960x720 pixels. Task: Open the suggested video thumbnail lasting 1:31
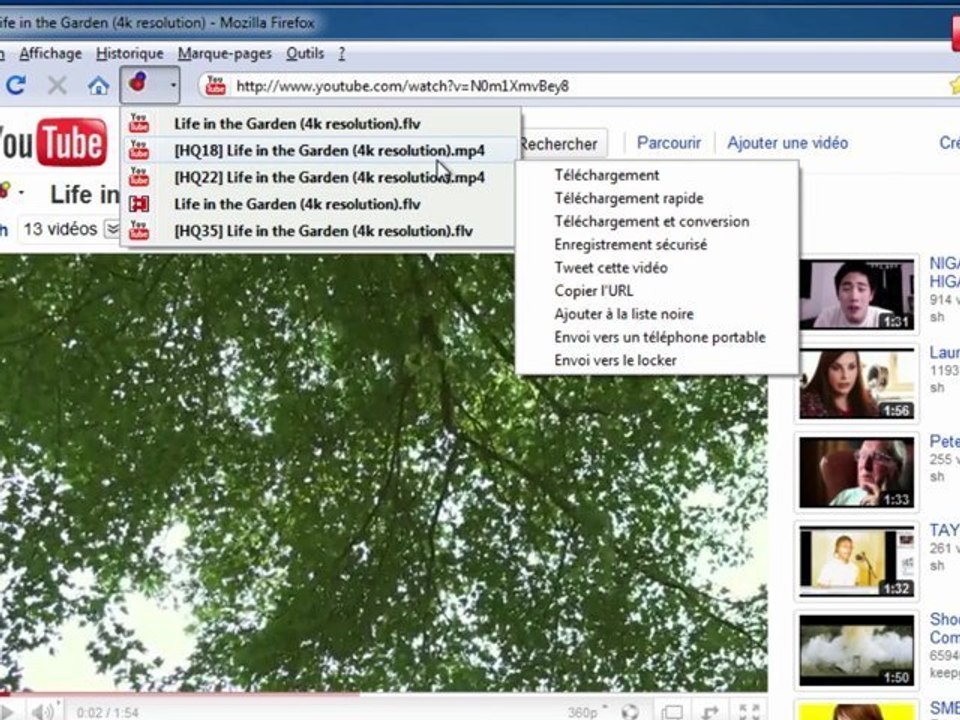[857, 294]
